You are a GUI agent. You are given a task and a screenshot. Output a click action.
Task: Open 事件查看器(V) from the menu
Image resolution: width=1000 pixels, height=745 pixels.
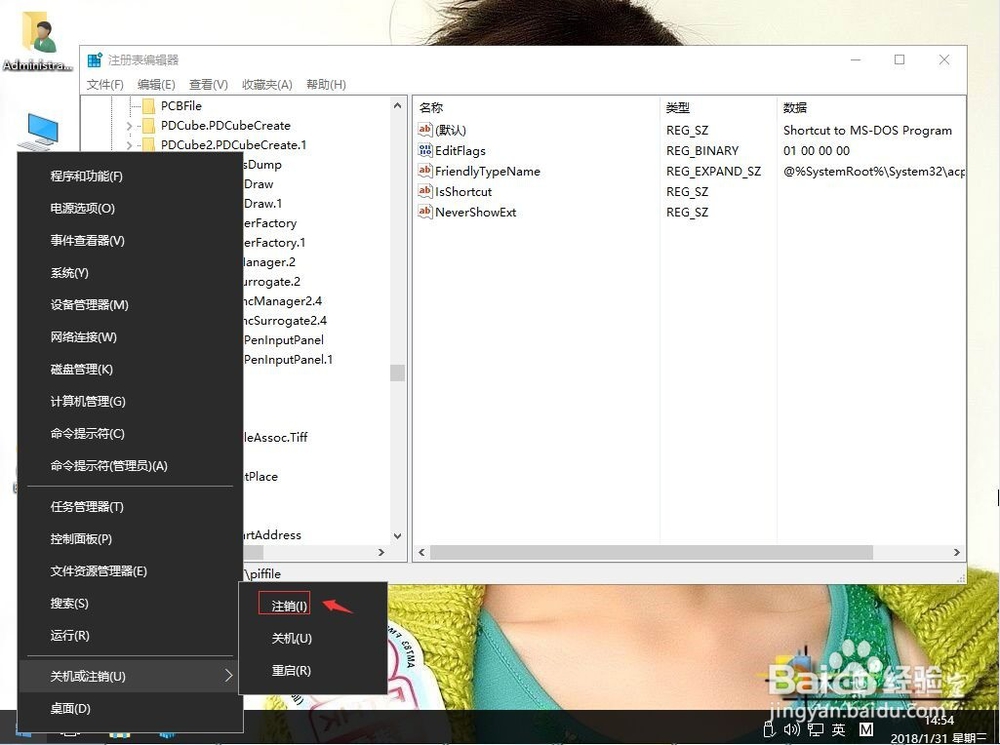tap(130, 240)
